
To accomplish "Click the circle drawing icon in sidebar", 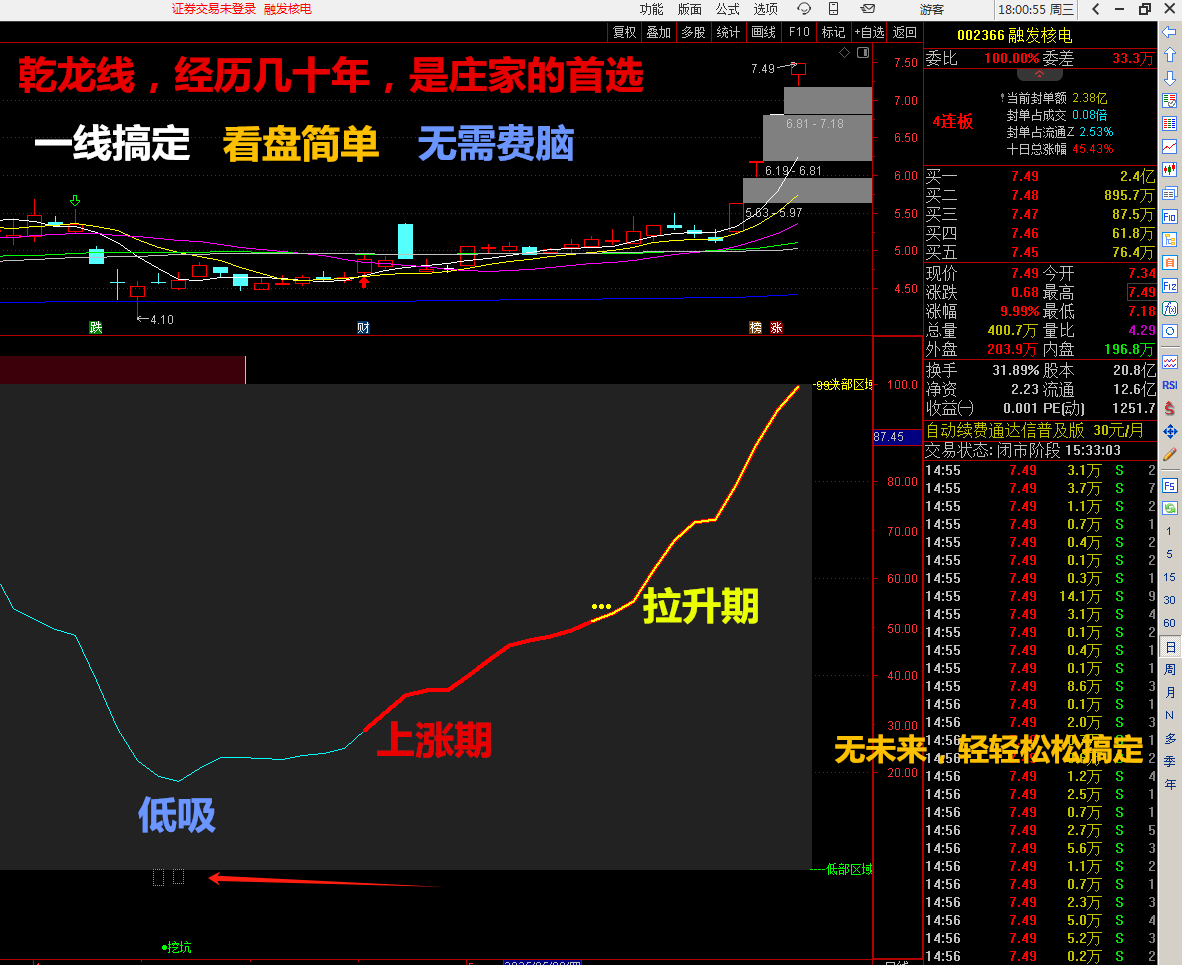I will 1169,331.
